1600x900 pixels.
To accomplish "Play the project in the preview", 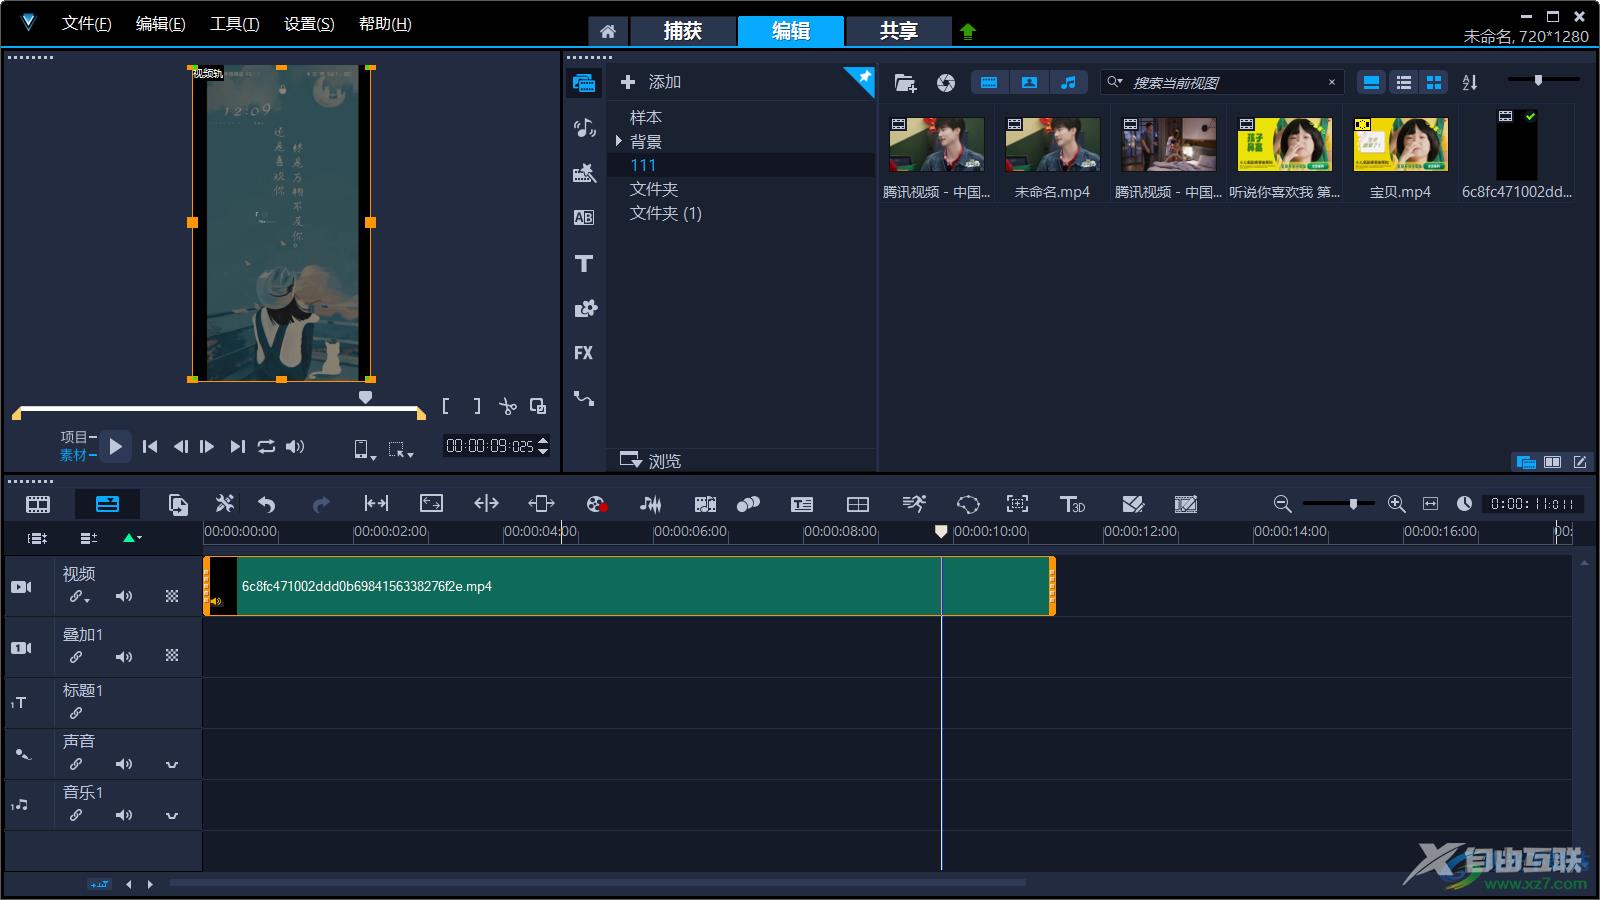I will 115,446.
